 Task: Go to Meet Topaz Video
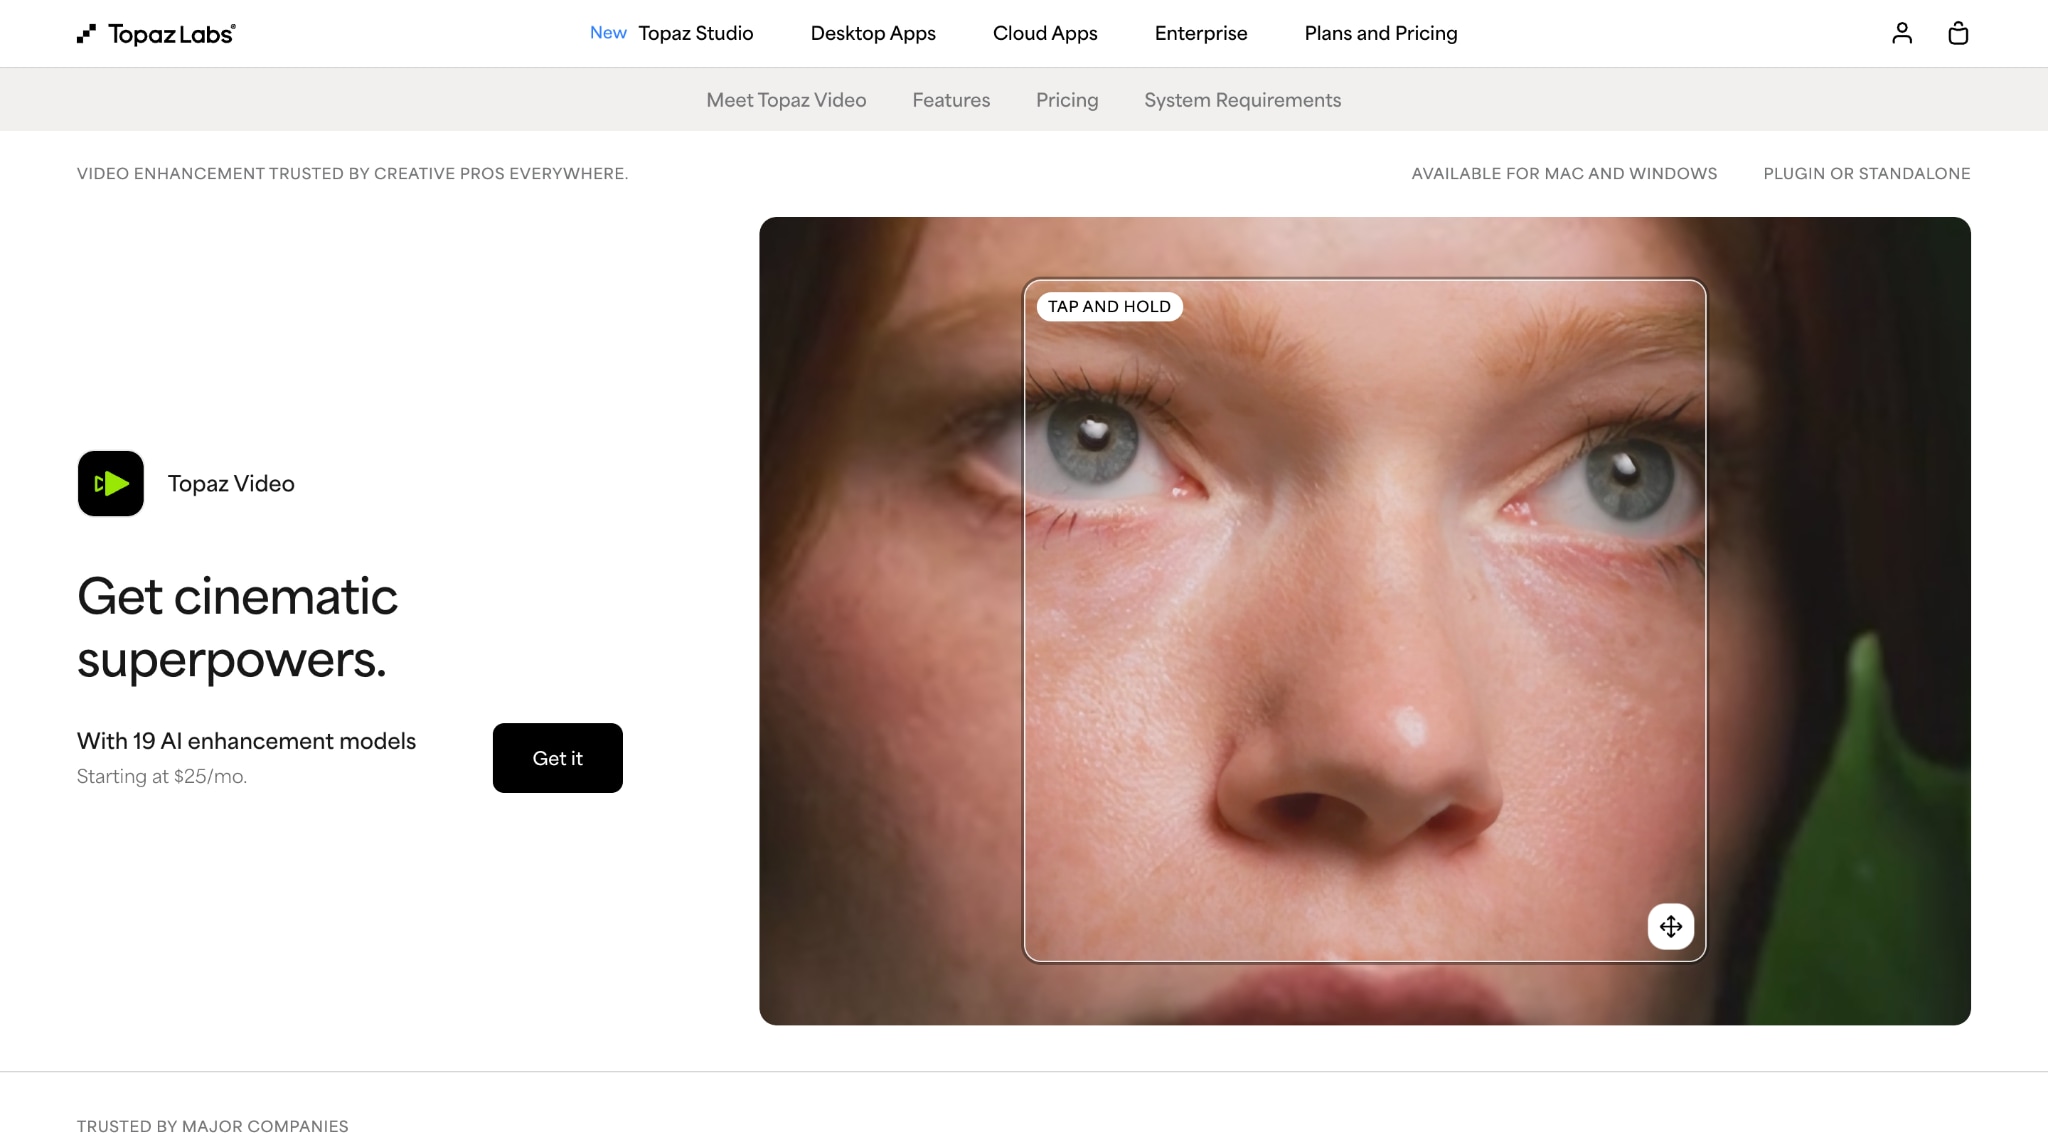[x=786, y=100]
